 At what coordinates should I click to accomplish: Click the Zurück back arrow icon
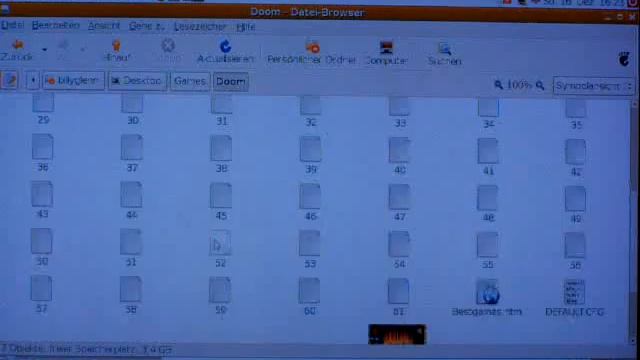[17, 45]
